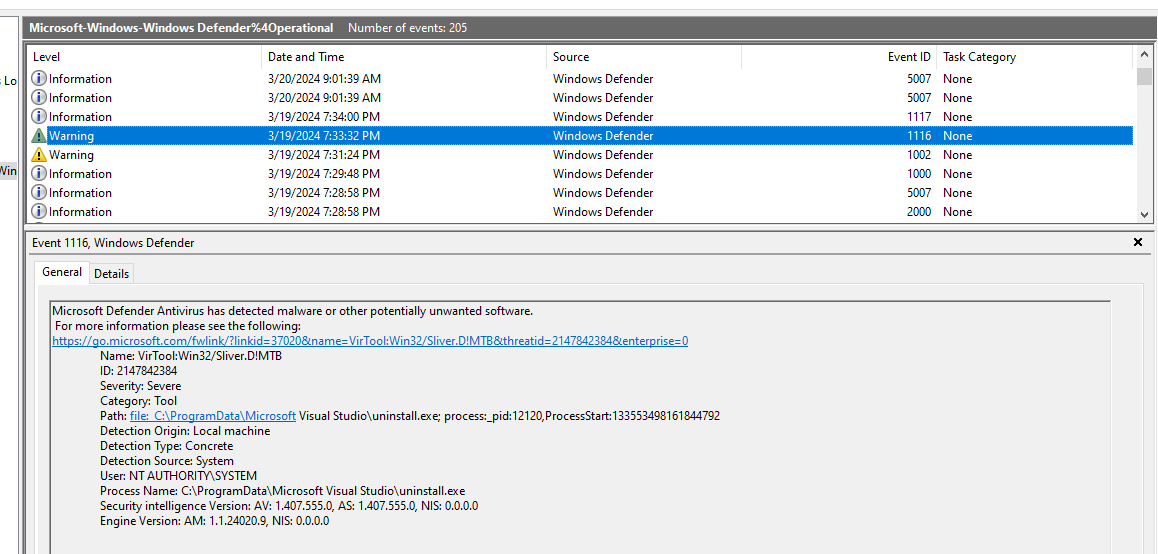Screen dimensions: 1158x554
Task: Click the warning icon for event 1002
Action: pyautogui.click(x=39, y=155)
